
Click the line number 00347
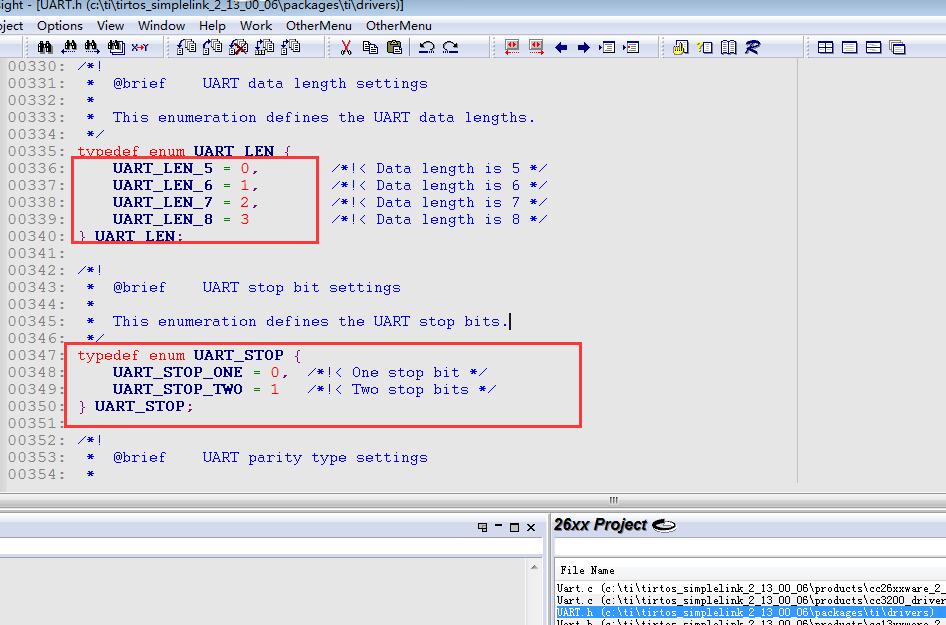(x=36, y=355)
